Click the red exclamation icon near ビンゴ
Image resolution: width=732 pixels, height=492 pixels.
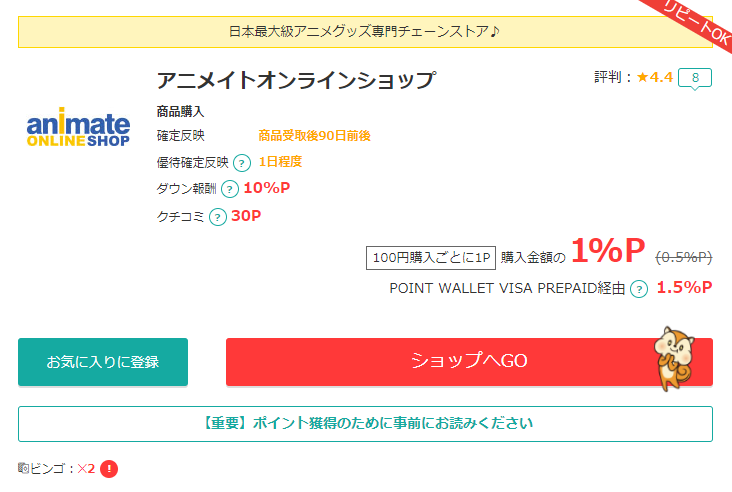[109, 469]
